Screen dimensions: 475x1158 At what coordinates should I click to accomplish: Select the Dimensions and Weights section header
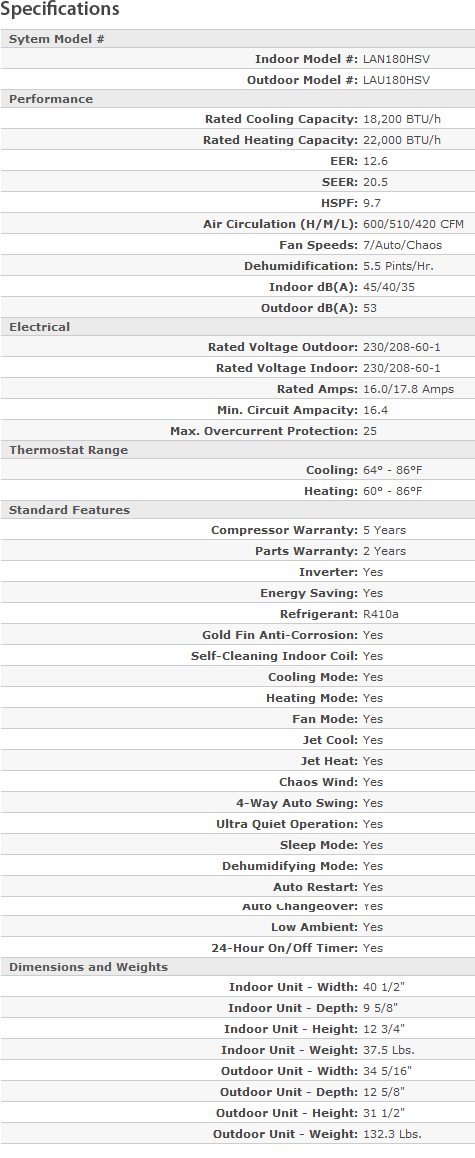(237, 967)
